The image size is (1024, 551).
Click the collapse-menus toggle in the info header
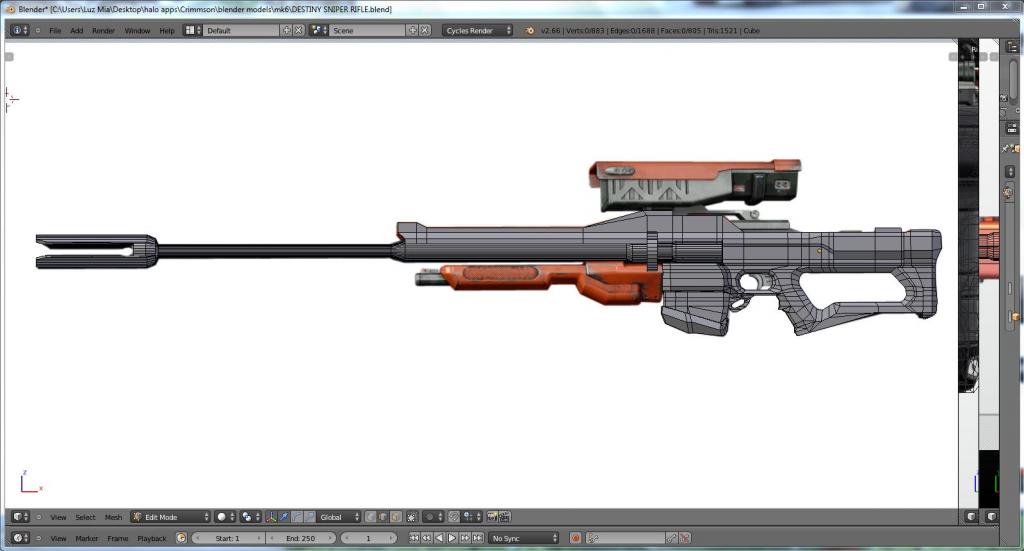[x=38, y=30]
